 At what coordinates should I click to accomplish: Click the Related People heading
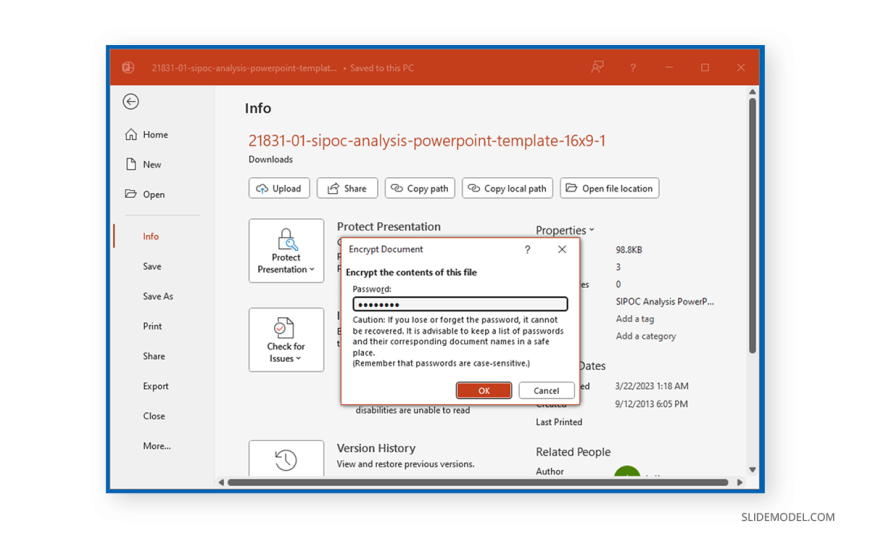573,452
